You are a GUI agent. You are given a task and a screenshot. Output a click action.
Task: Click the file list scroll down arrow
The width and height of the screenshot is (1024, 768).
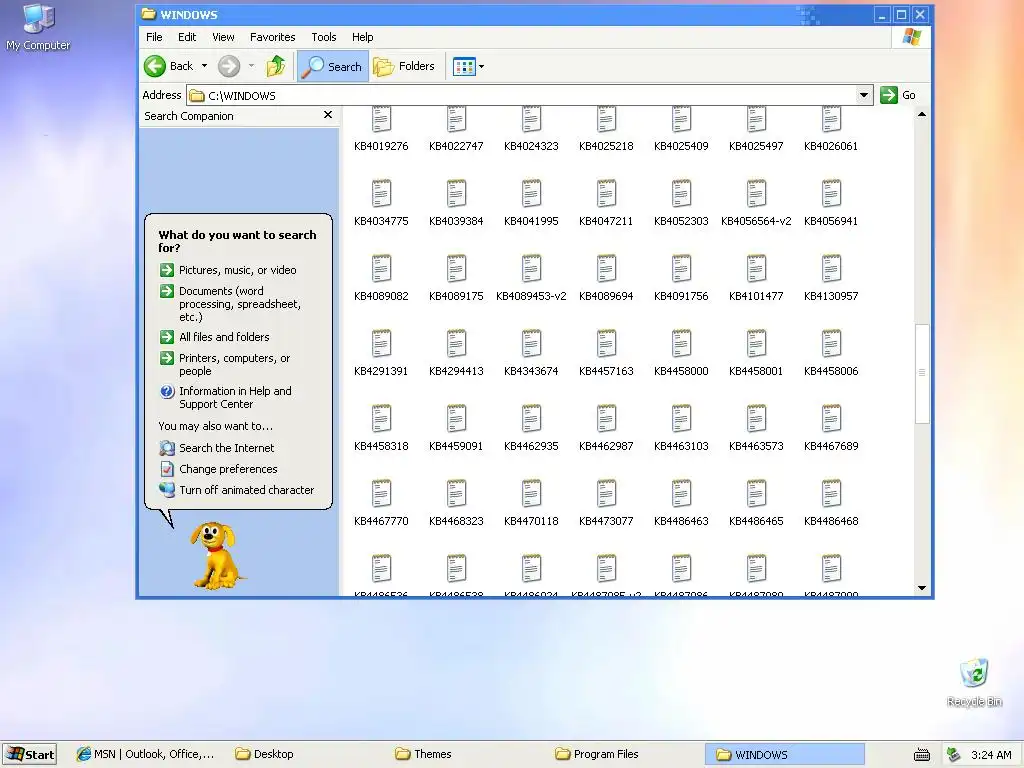click(921, 588)
